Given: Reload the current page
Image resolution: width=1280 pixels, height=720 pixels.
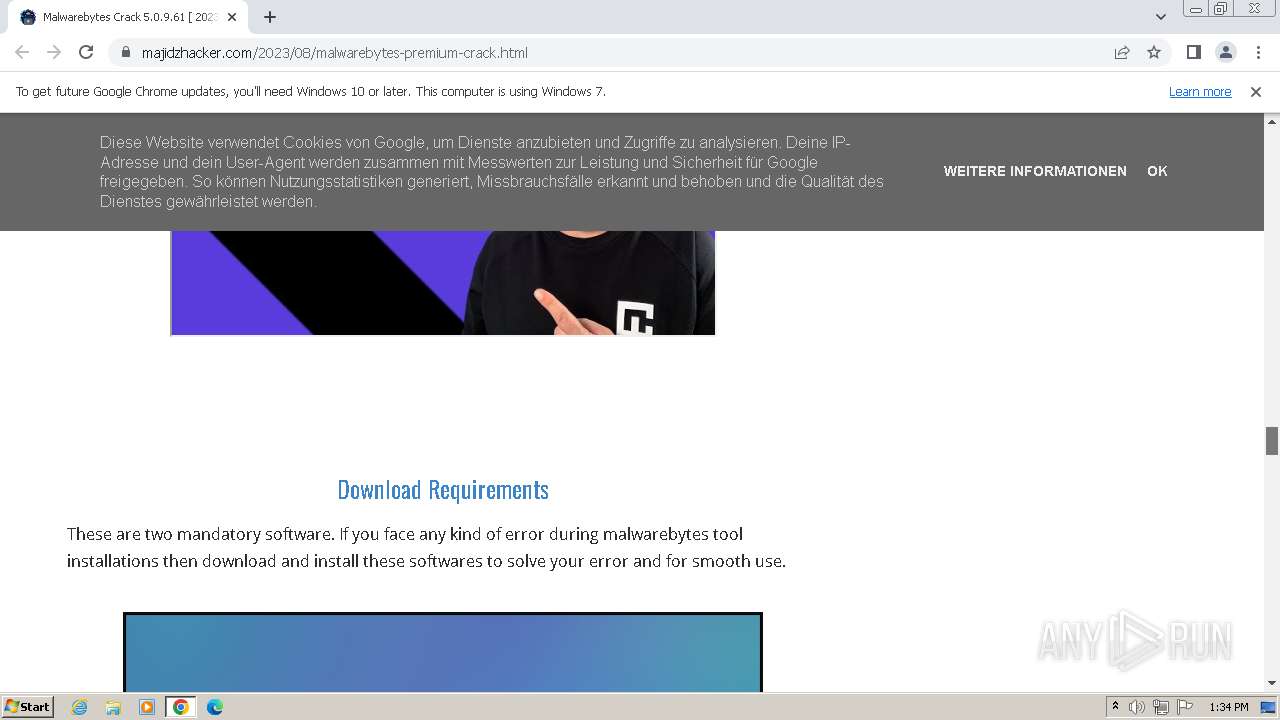Looking at the screenshot, I should pyautogui.click(x=86, y=52).
